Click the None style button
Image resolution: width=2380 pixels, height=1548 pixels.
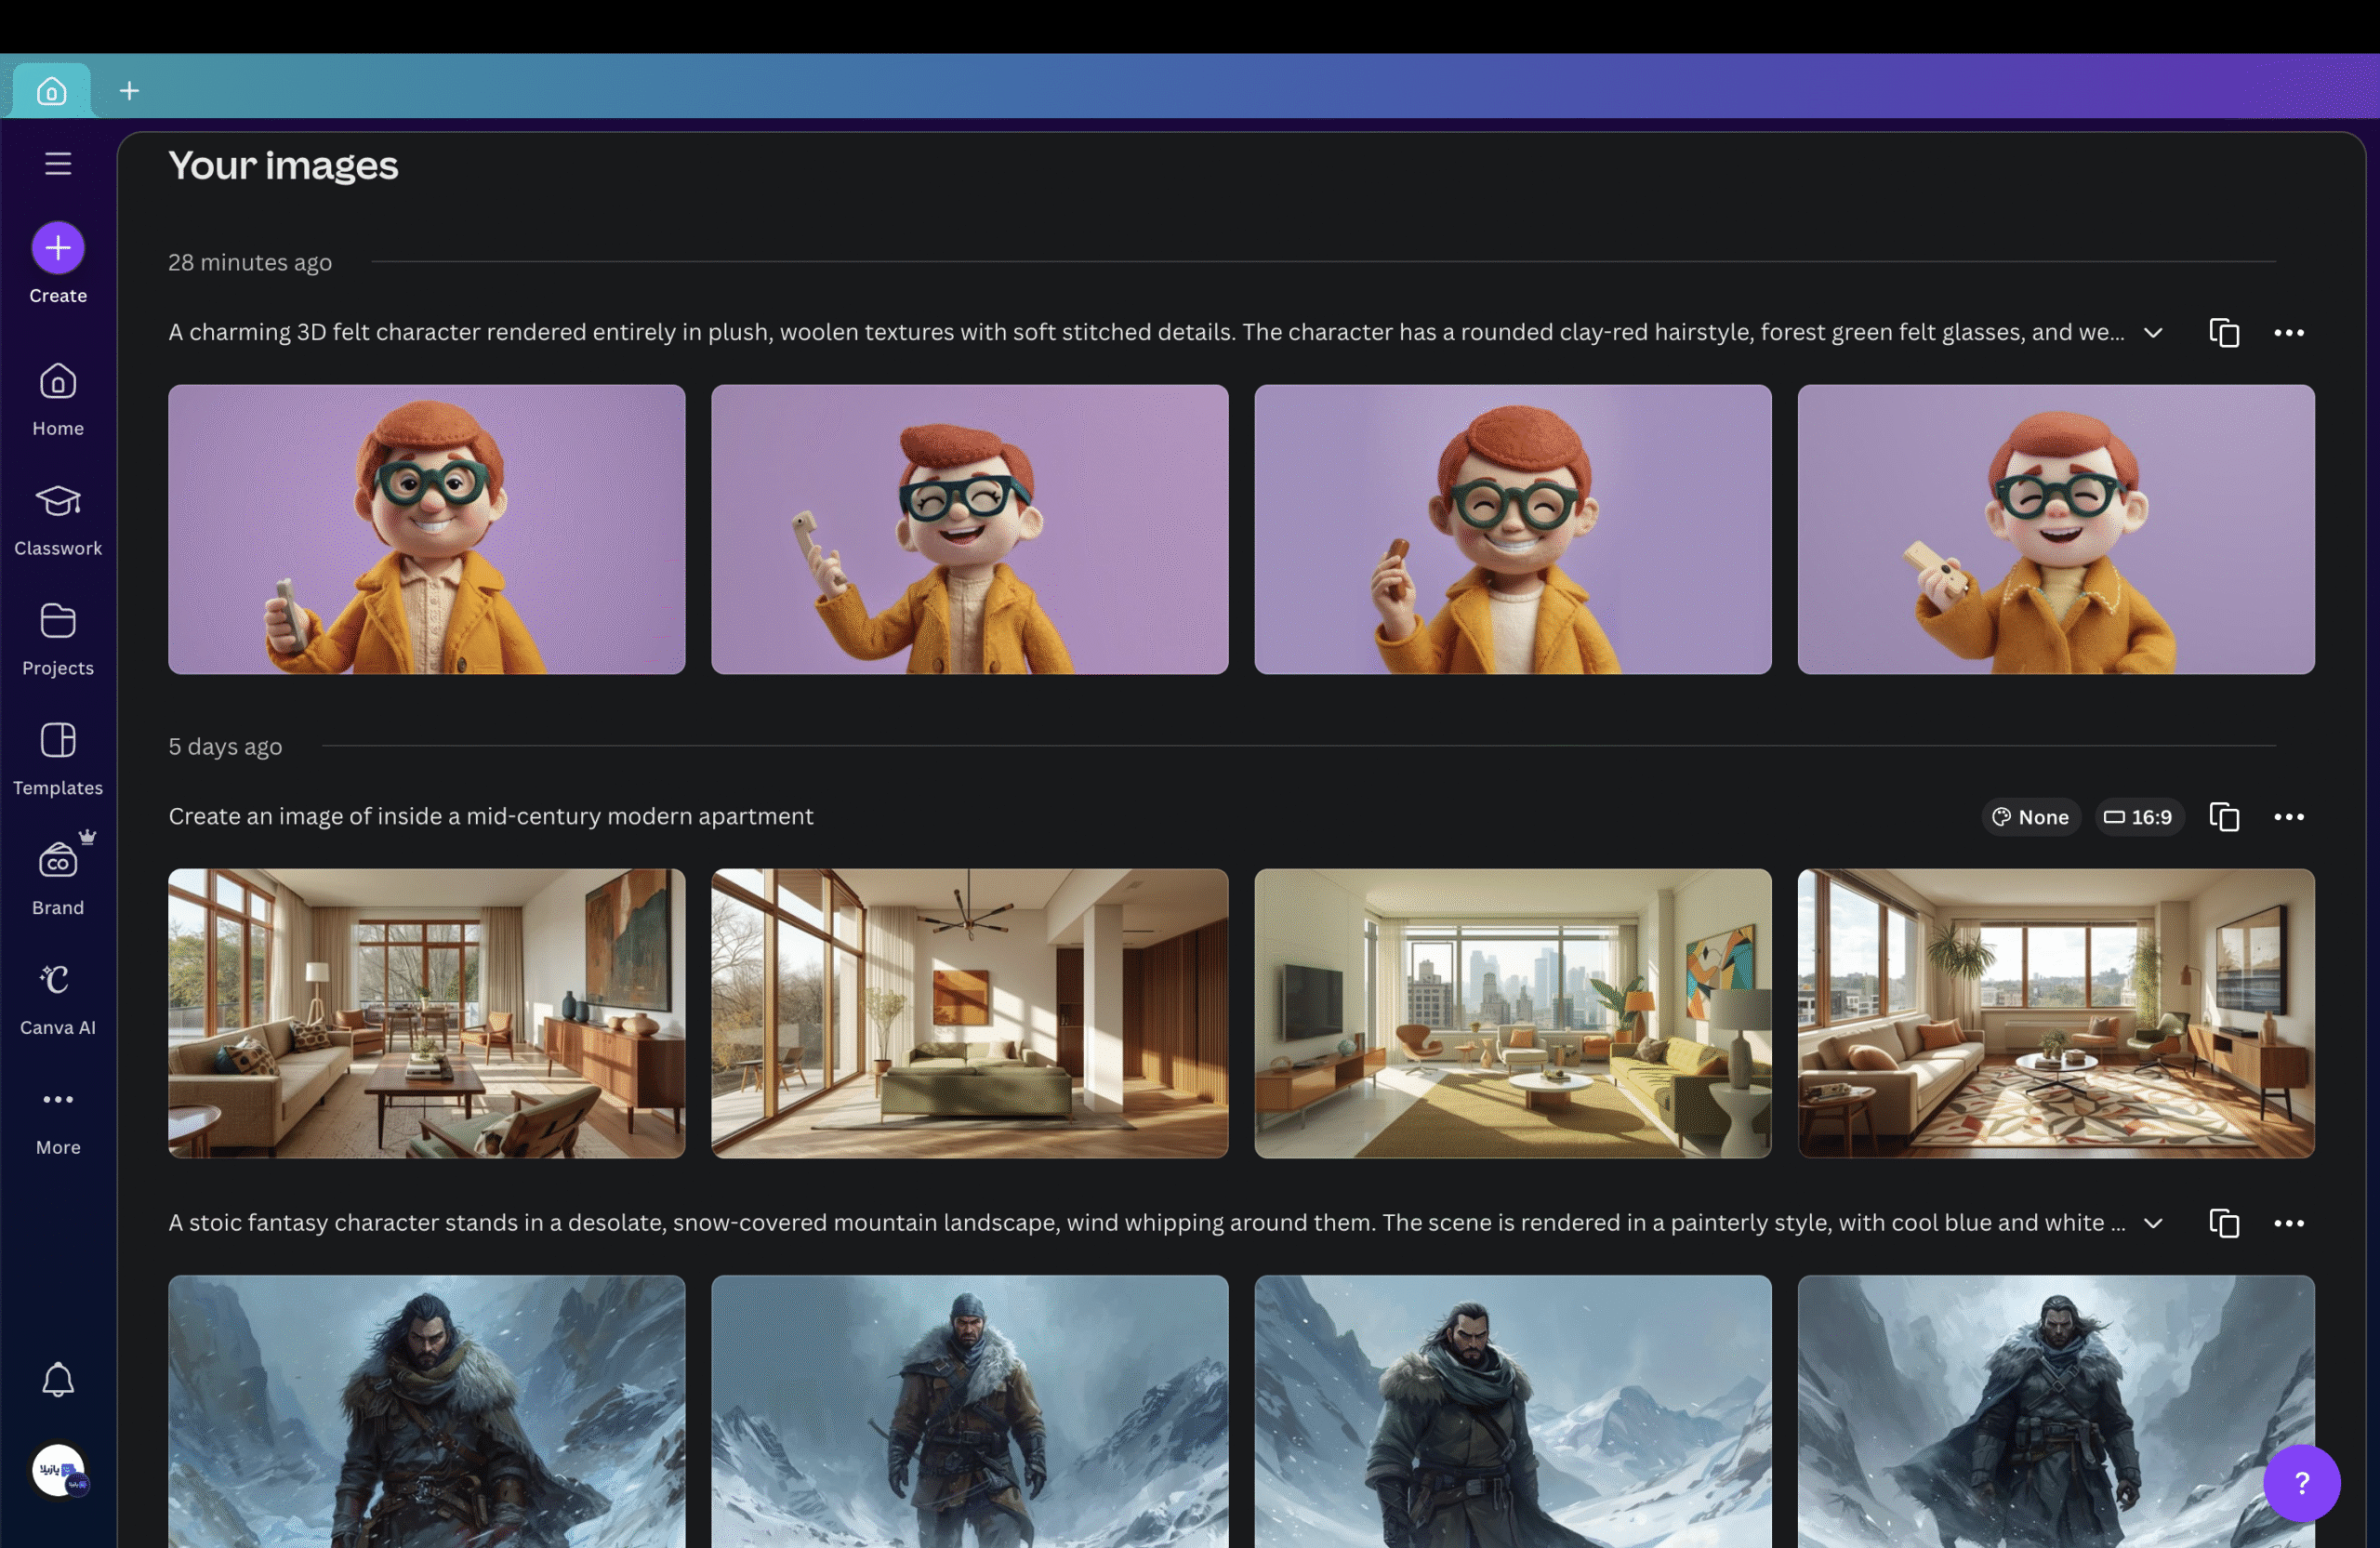[x=2030, y=816]
